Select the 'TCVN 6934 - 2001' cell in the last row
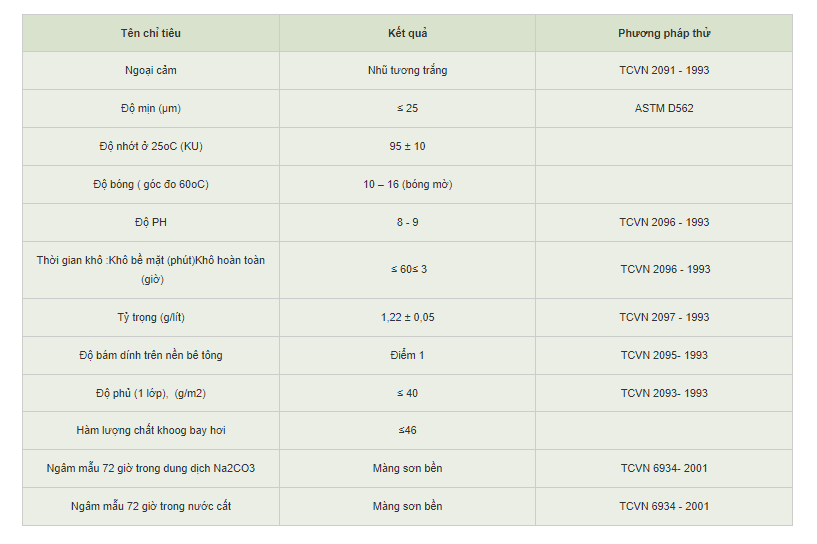The image size is (817, 544). pyautogui.click(x=664, y=506)
